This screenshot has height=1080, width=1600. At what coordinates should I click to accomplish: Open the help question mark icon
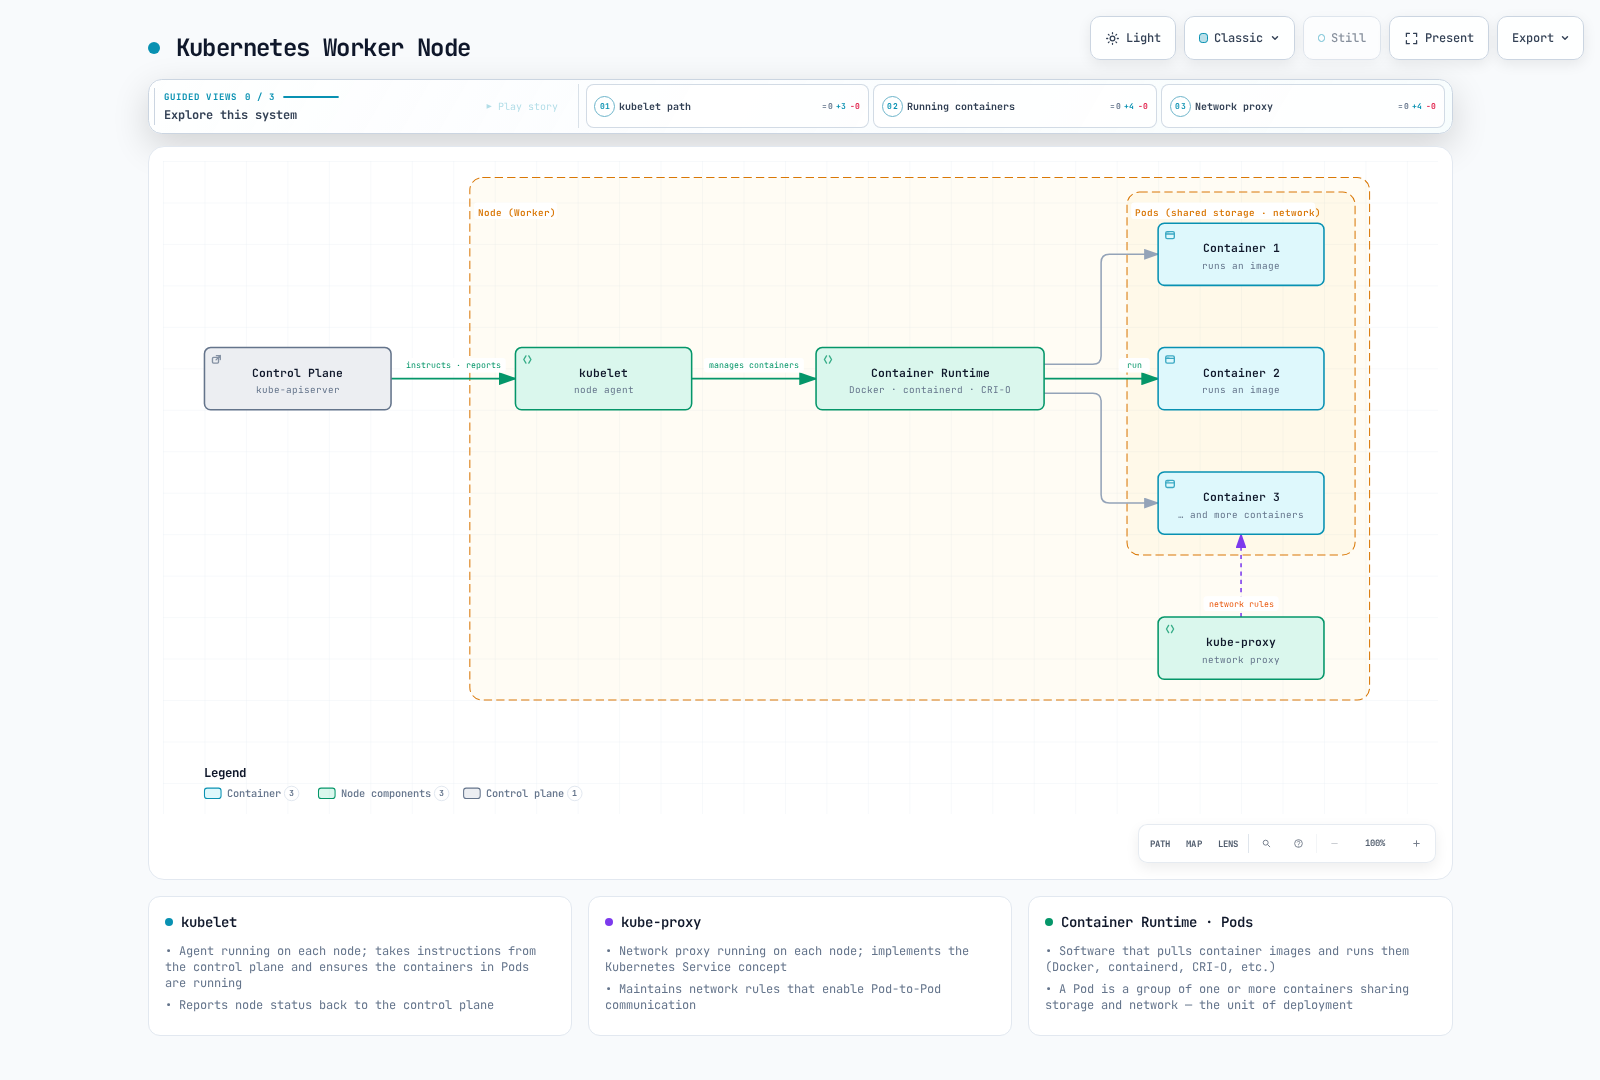[1298, 844]
